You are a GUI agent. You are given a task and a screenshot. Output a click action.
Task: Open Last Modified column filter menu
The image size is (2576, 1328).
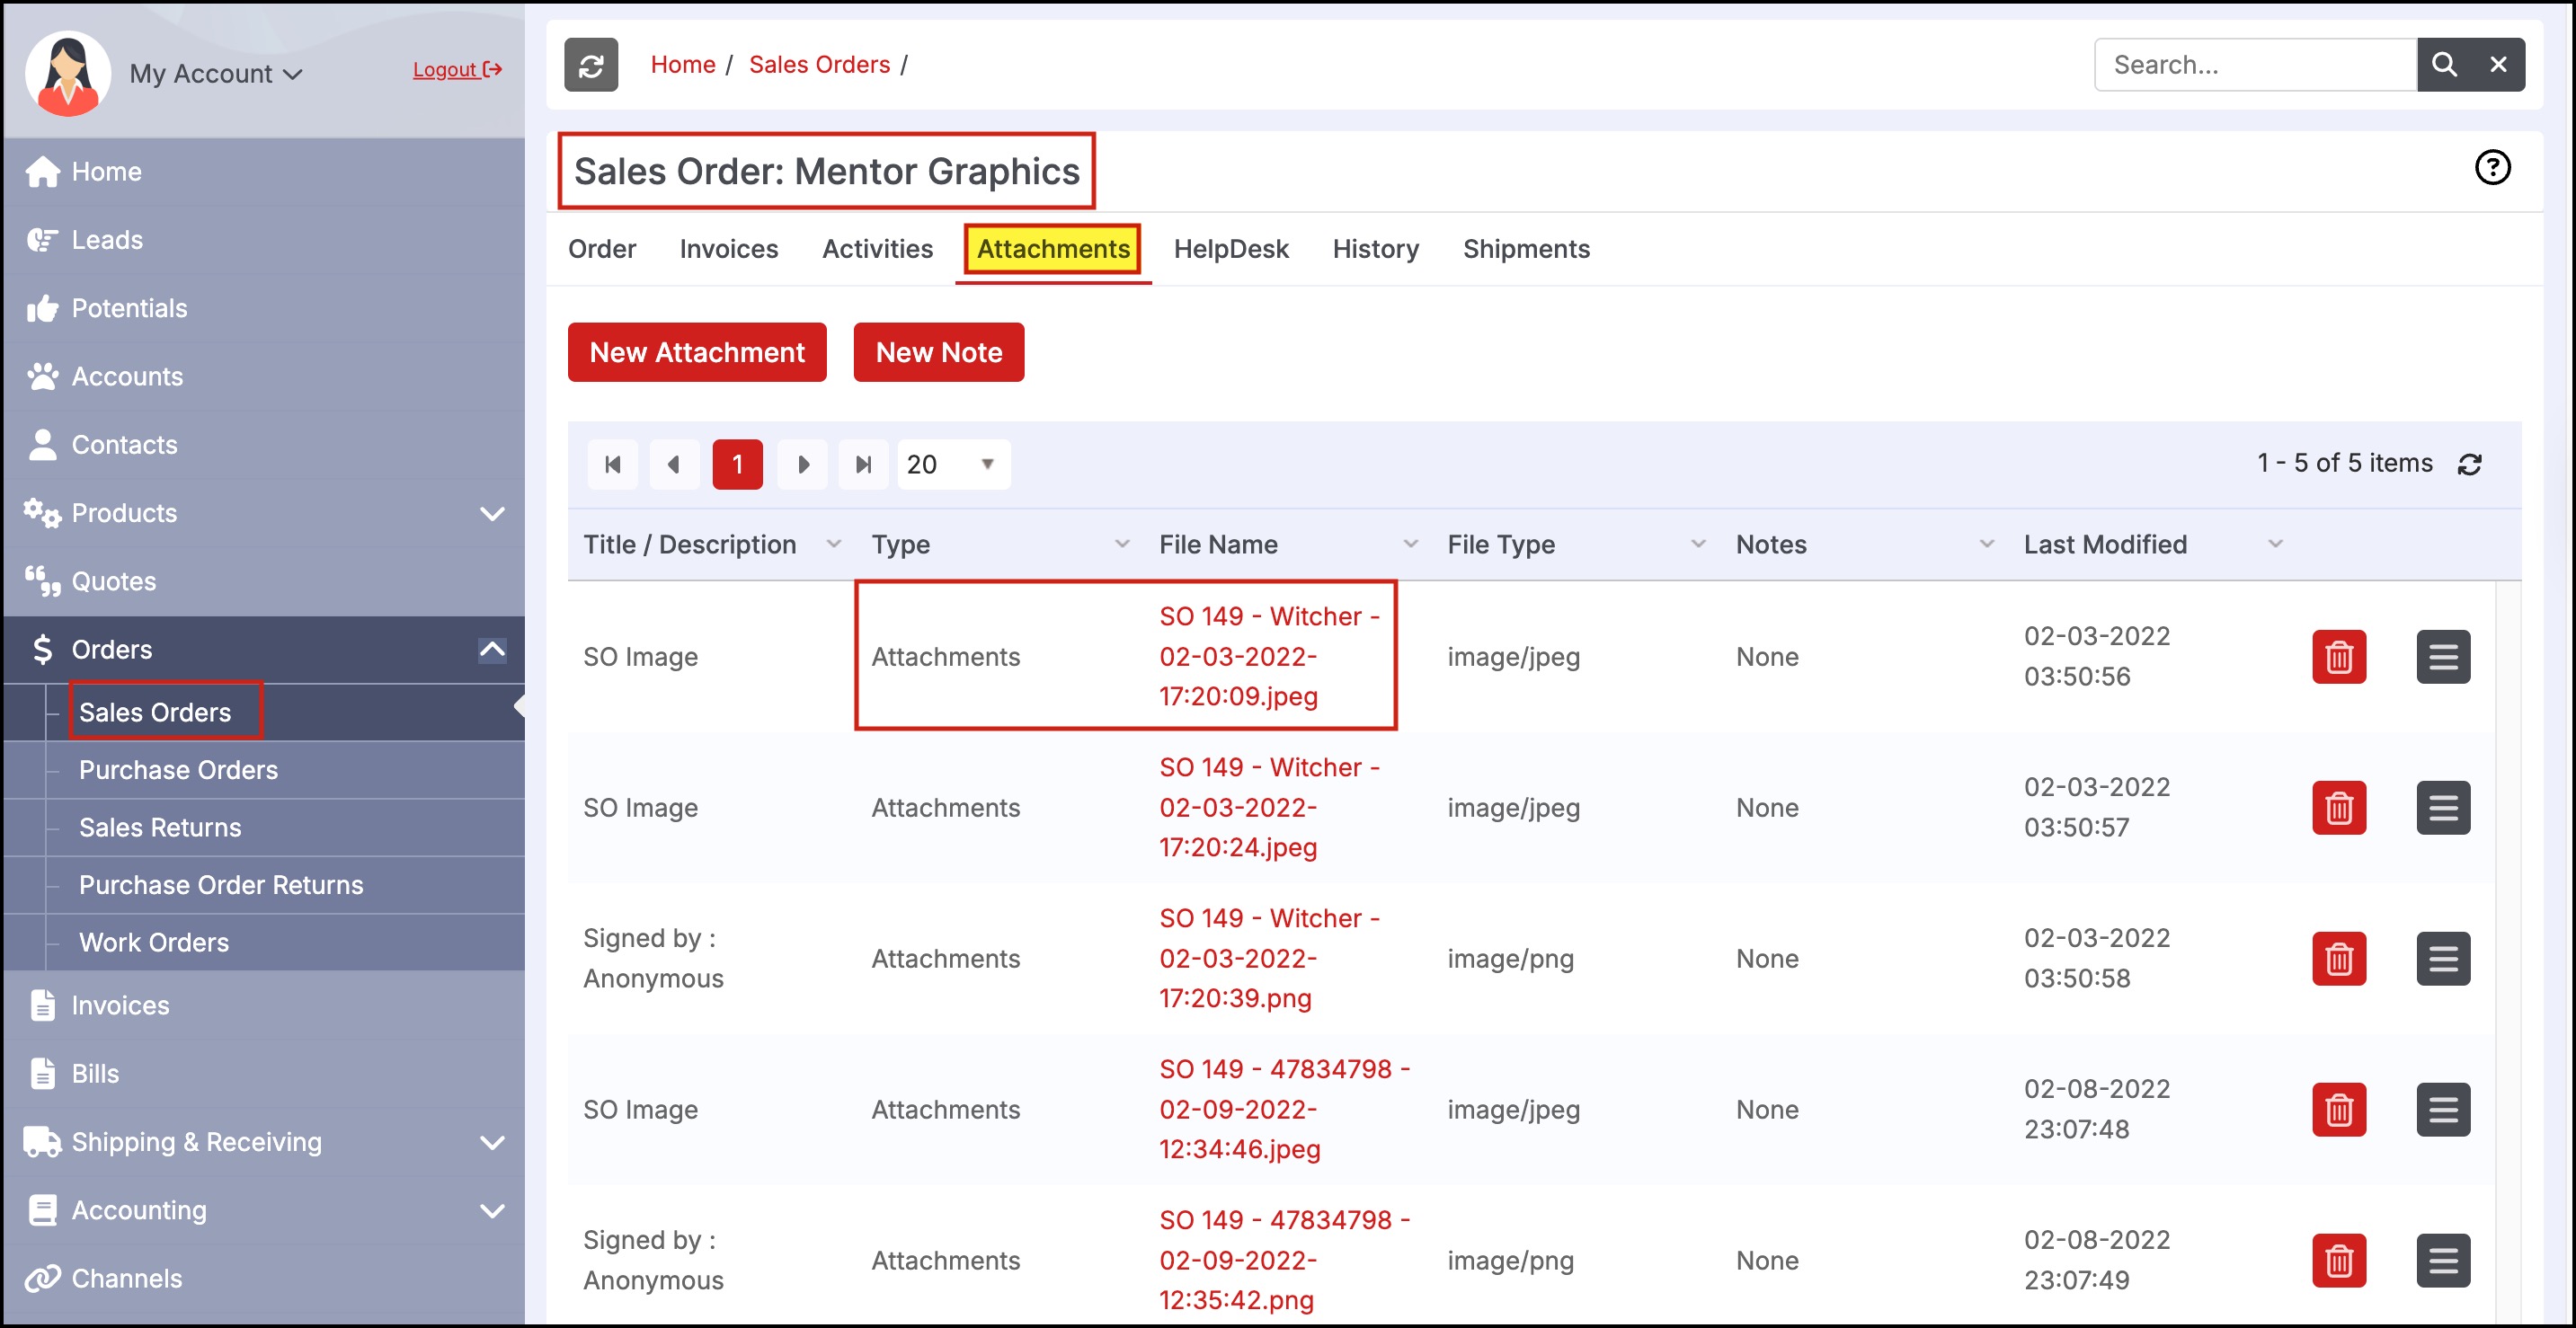coord(2276,544)
